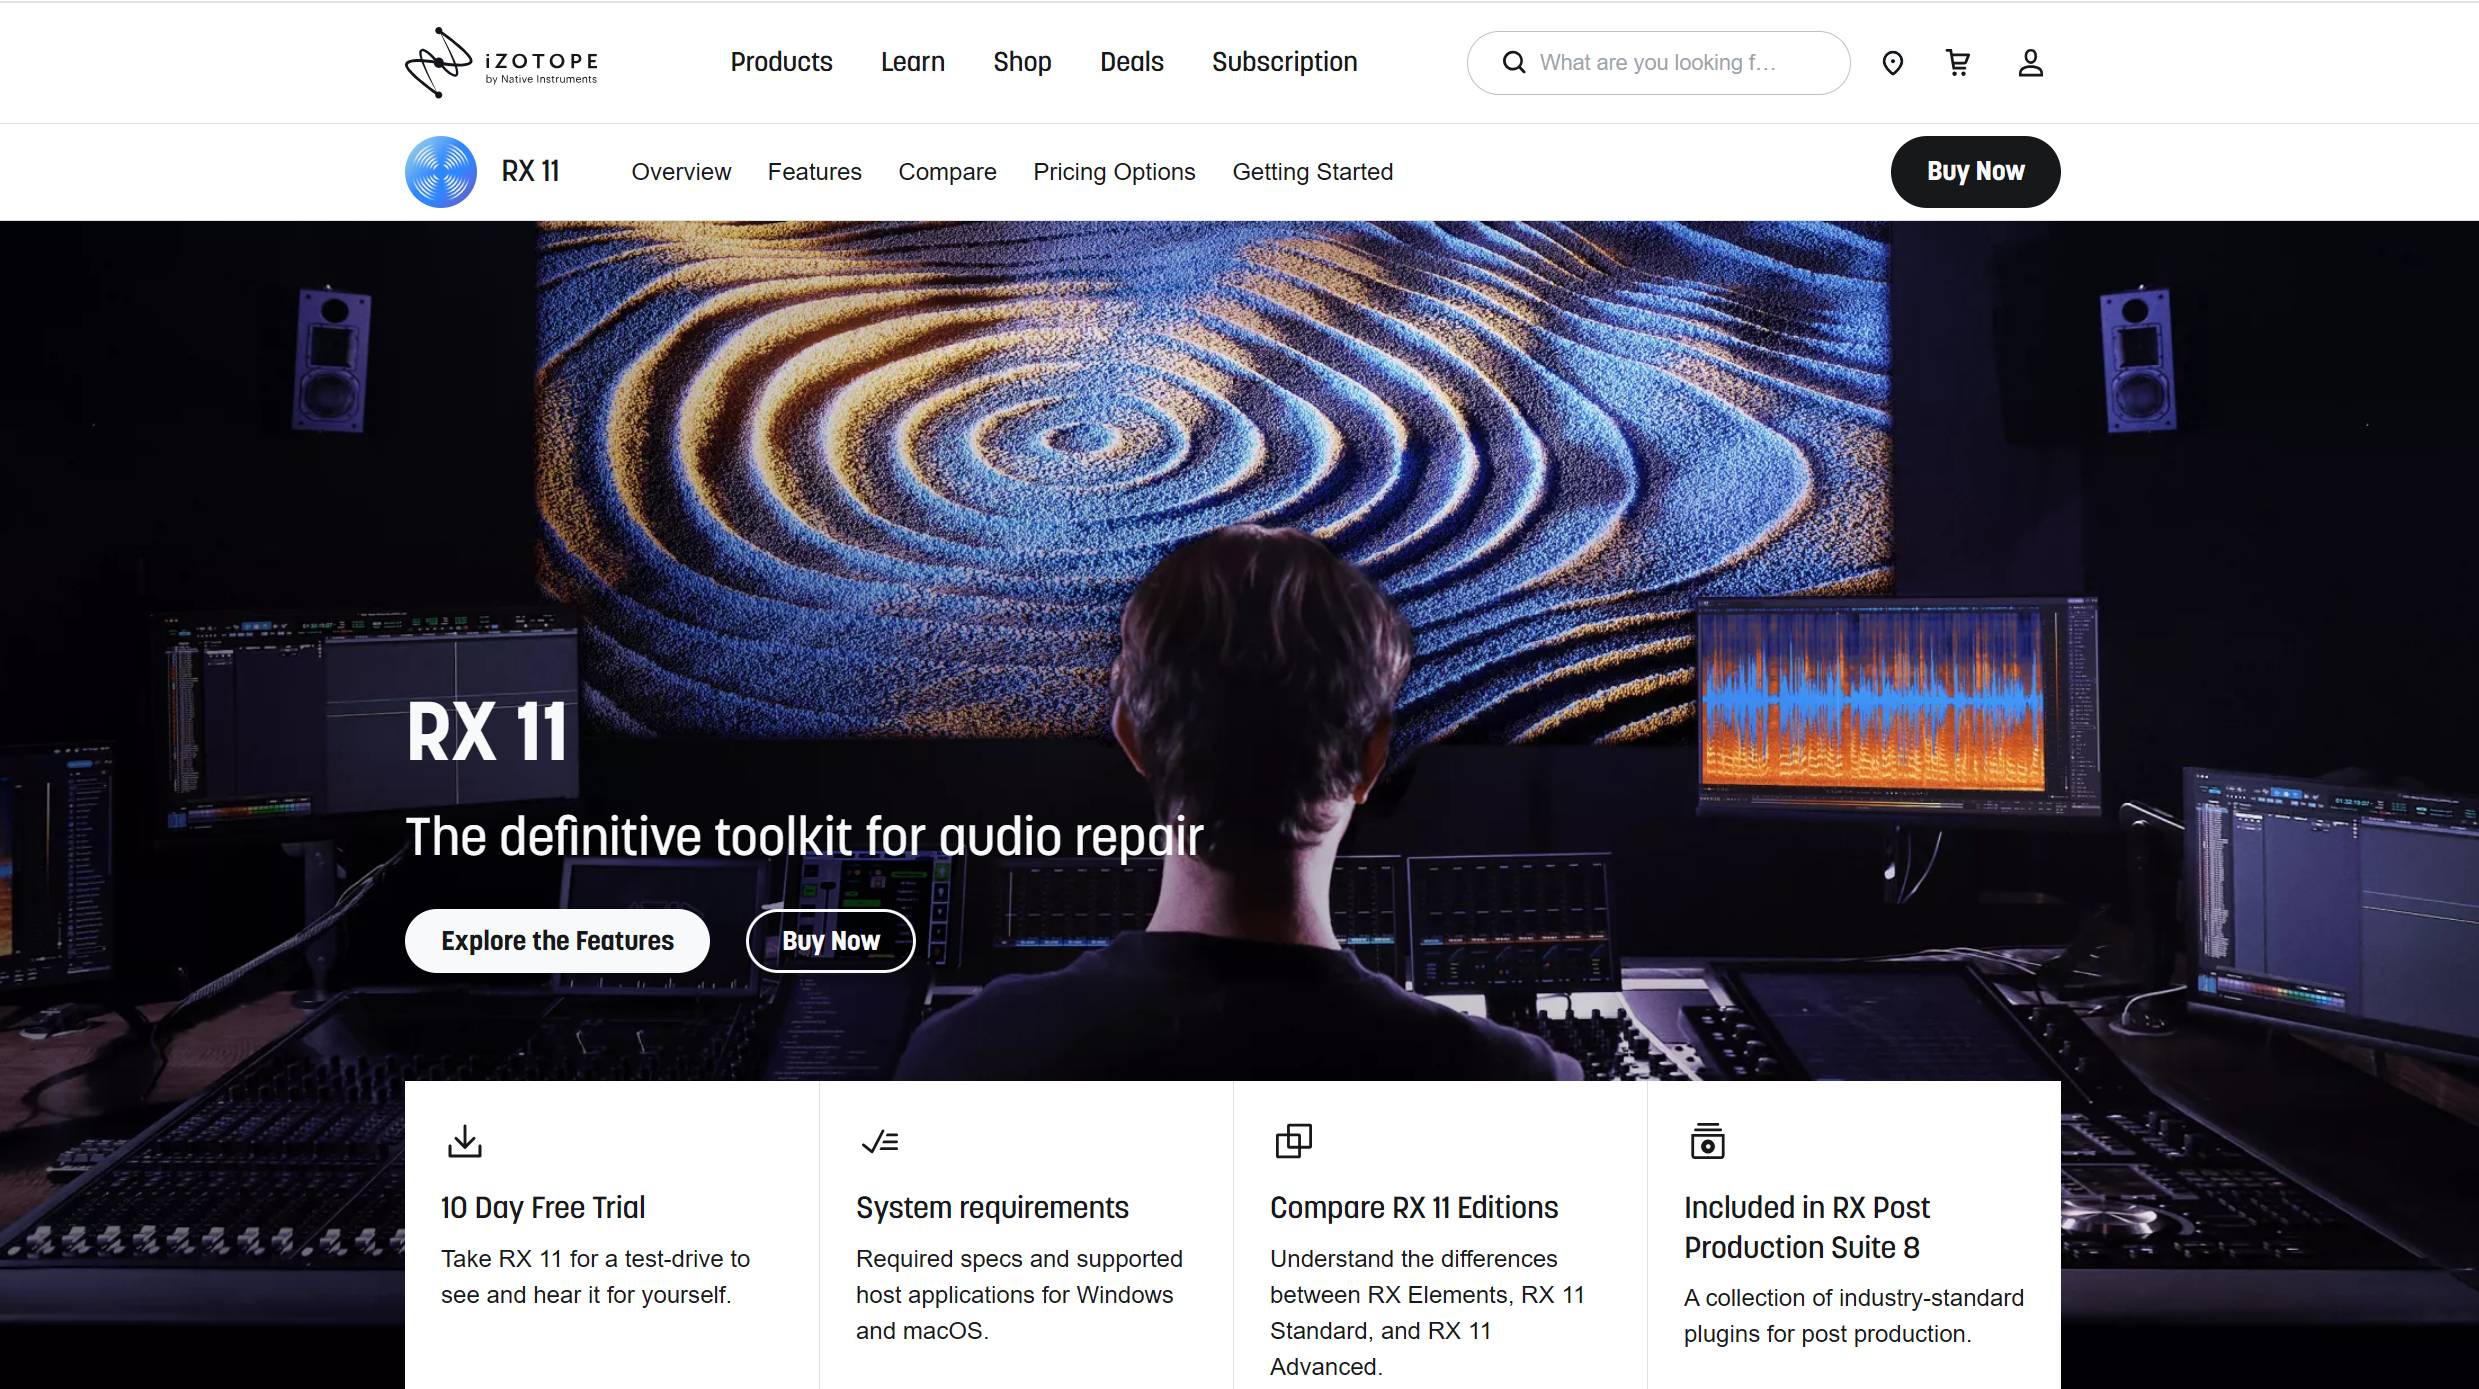
Task: Click the search magnifier icon
Action: pos(1514,63)
